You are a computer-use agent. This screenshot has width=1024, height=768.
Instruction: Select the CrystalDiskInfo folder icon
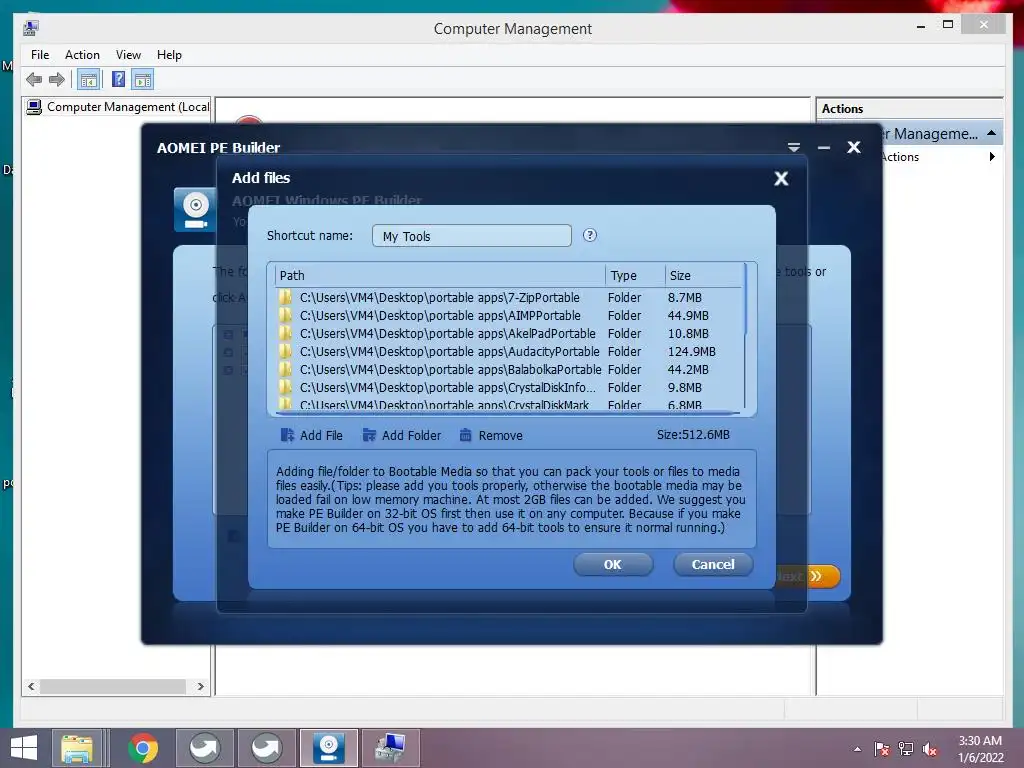285,387
